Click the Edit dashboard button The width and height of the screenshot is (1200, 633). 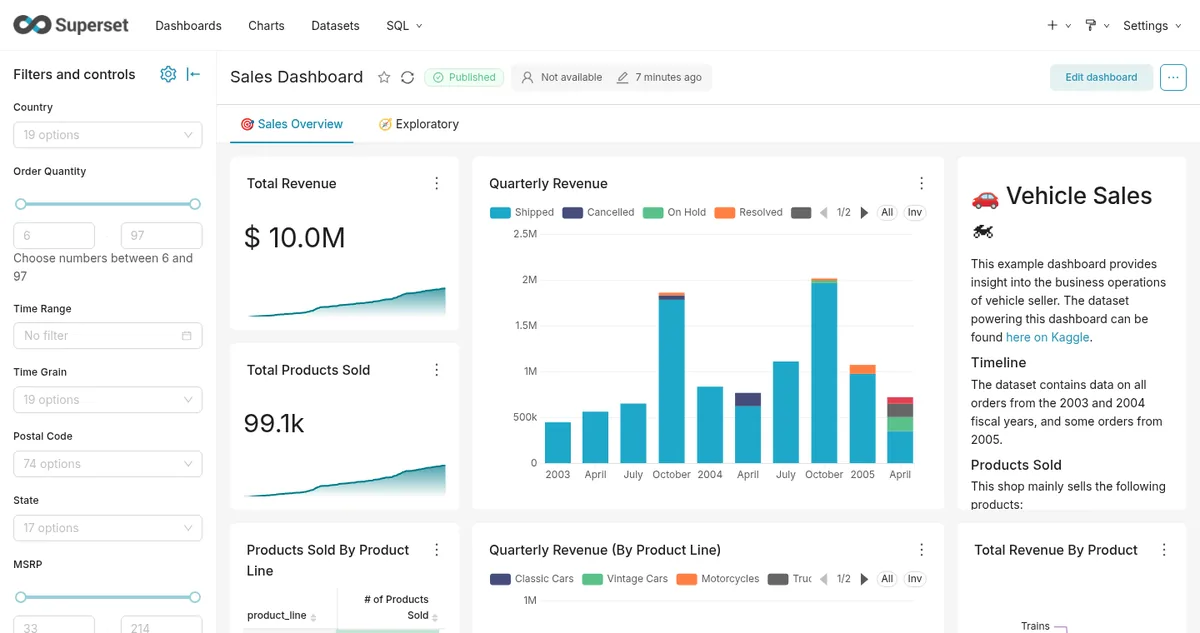pyautogui.click(x=1101, y=77)
